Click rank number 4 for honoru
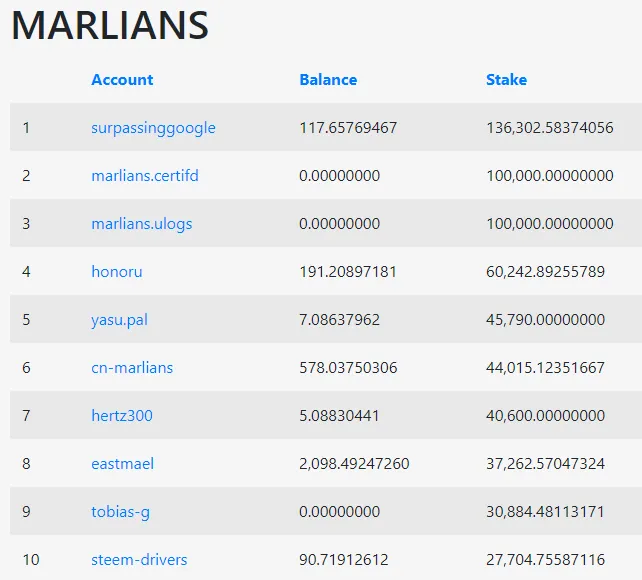This screenshot has height=580, width=642. 26,271
